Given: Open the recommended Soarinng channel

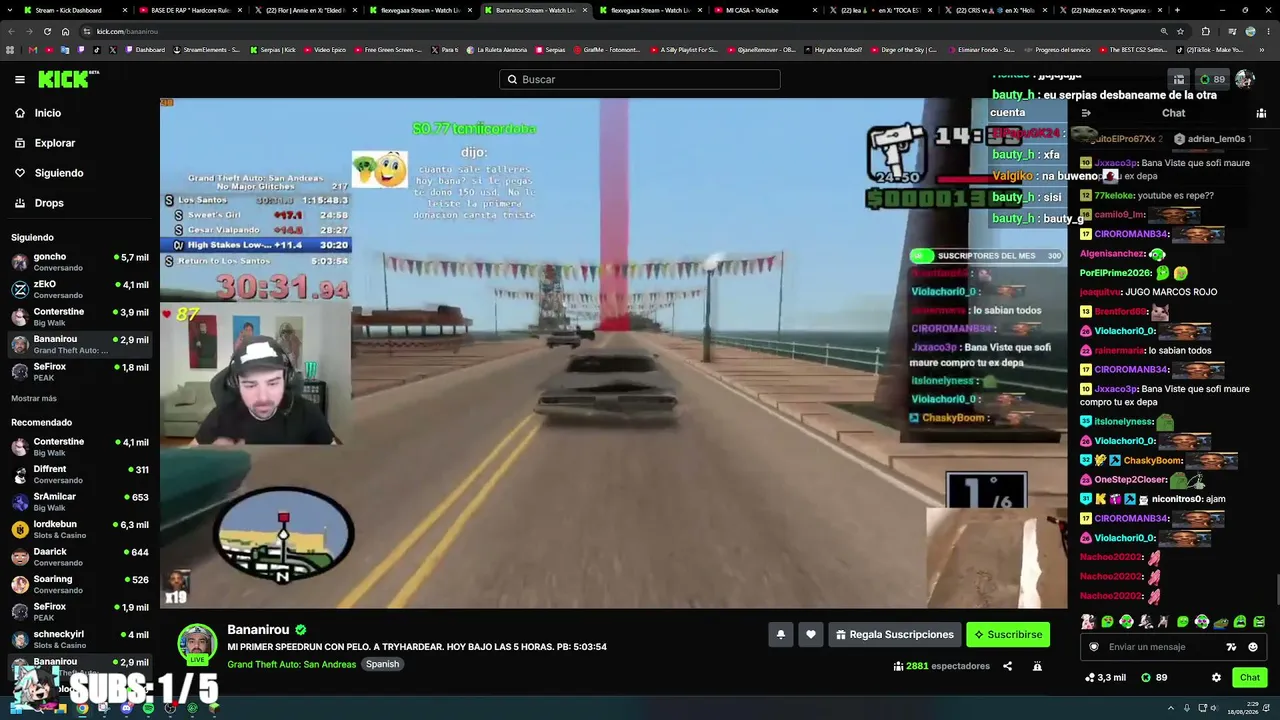Looking at the screenshot, I should click(80, 584).
